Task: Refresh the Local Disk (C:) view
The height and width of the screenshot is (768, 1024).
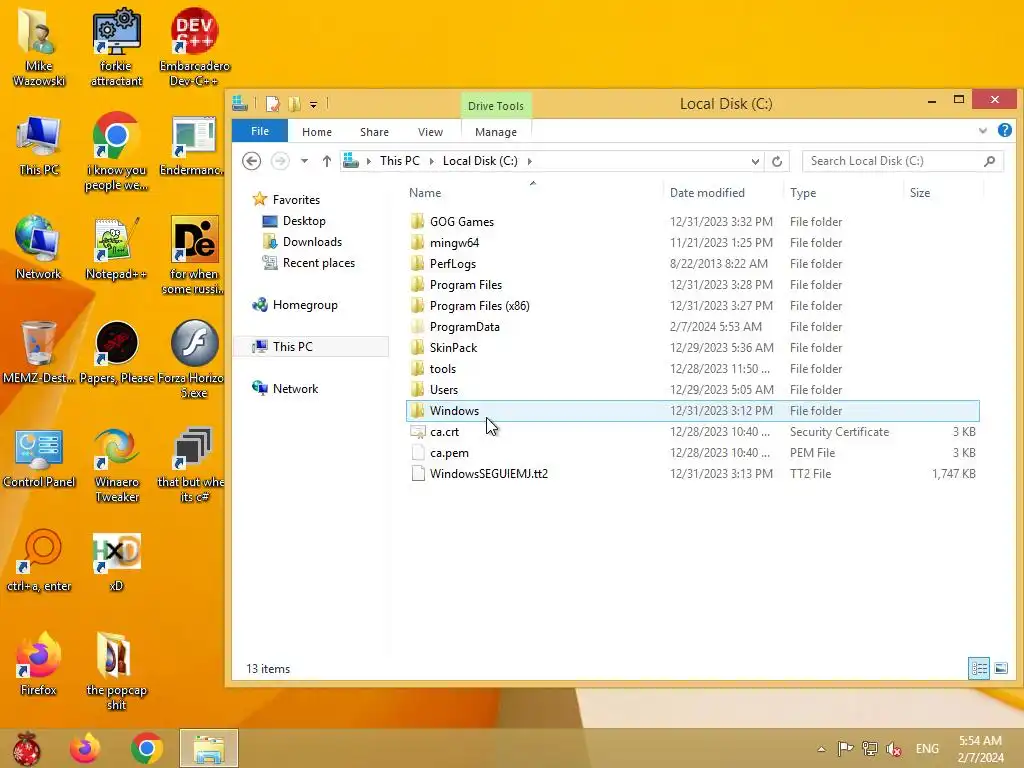Action: pos(776,161)
